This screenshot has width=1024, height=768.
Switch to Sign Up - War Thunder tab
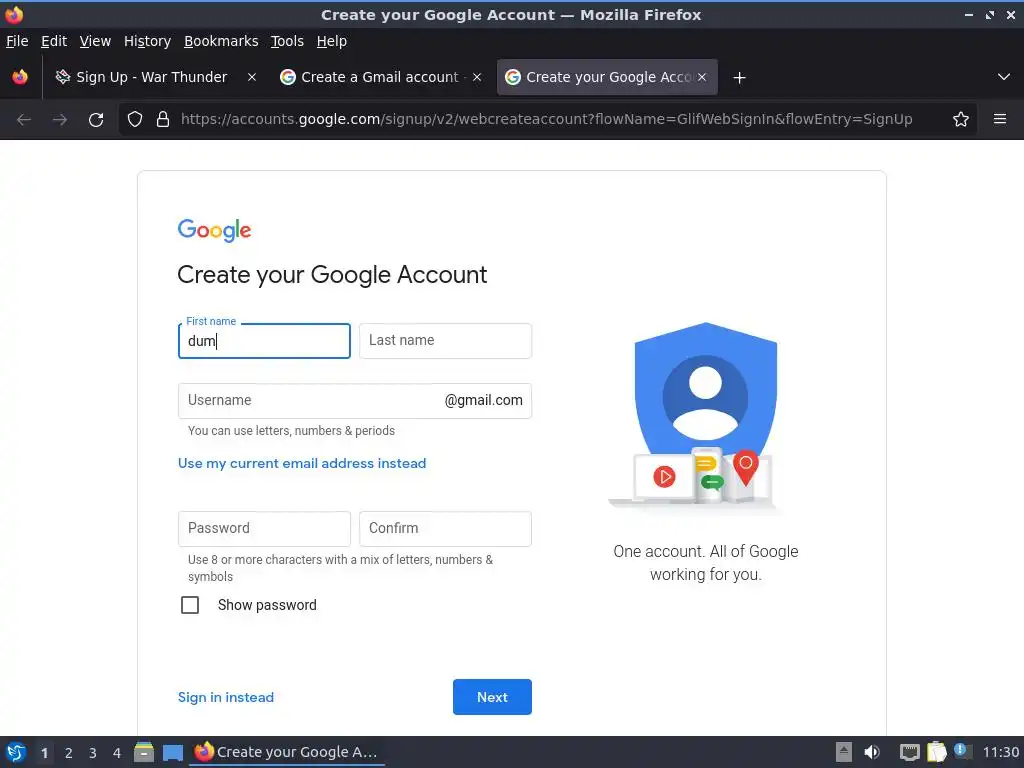pos(155,77)
